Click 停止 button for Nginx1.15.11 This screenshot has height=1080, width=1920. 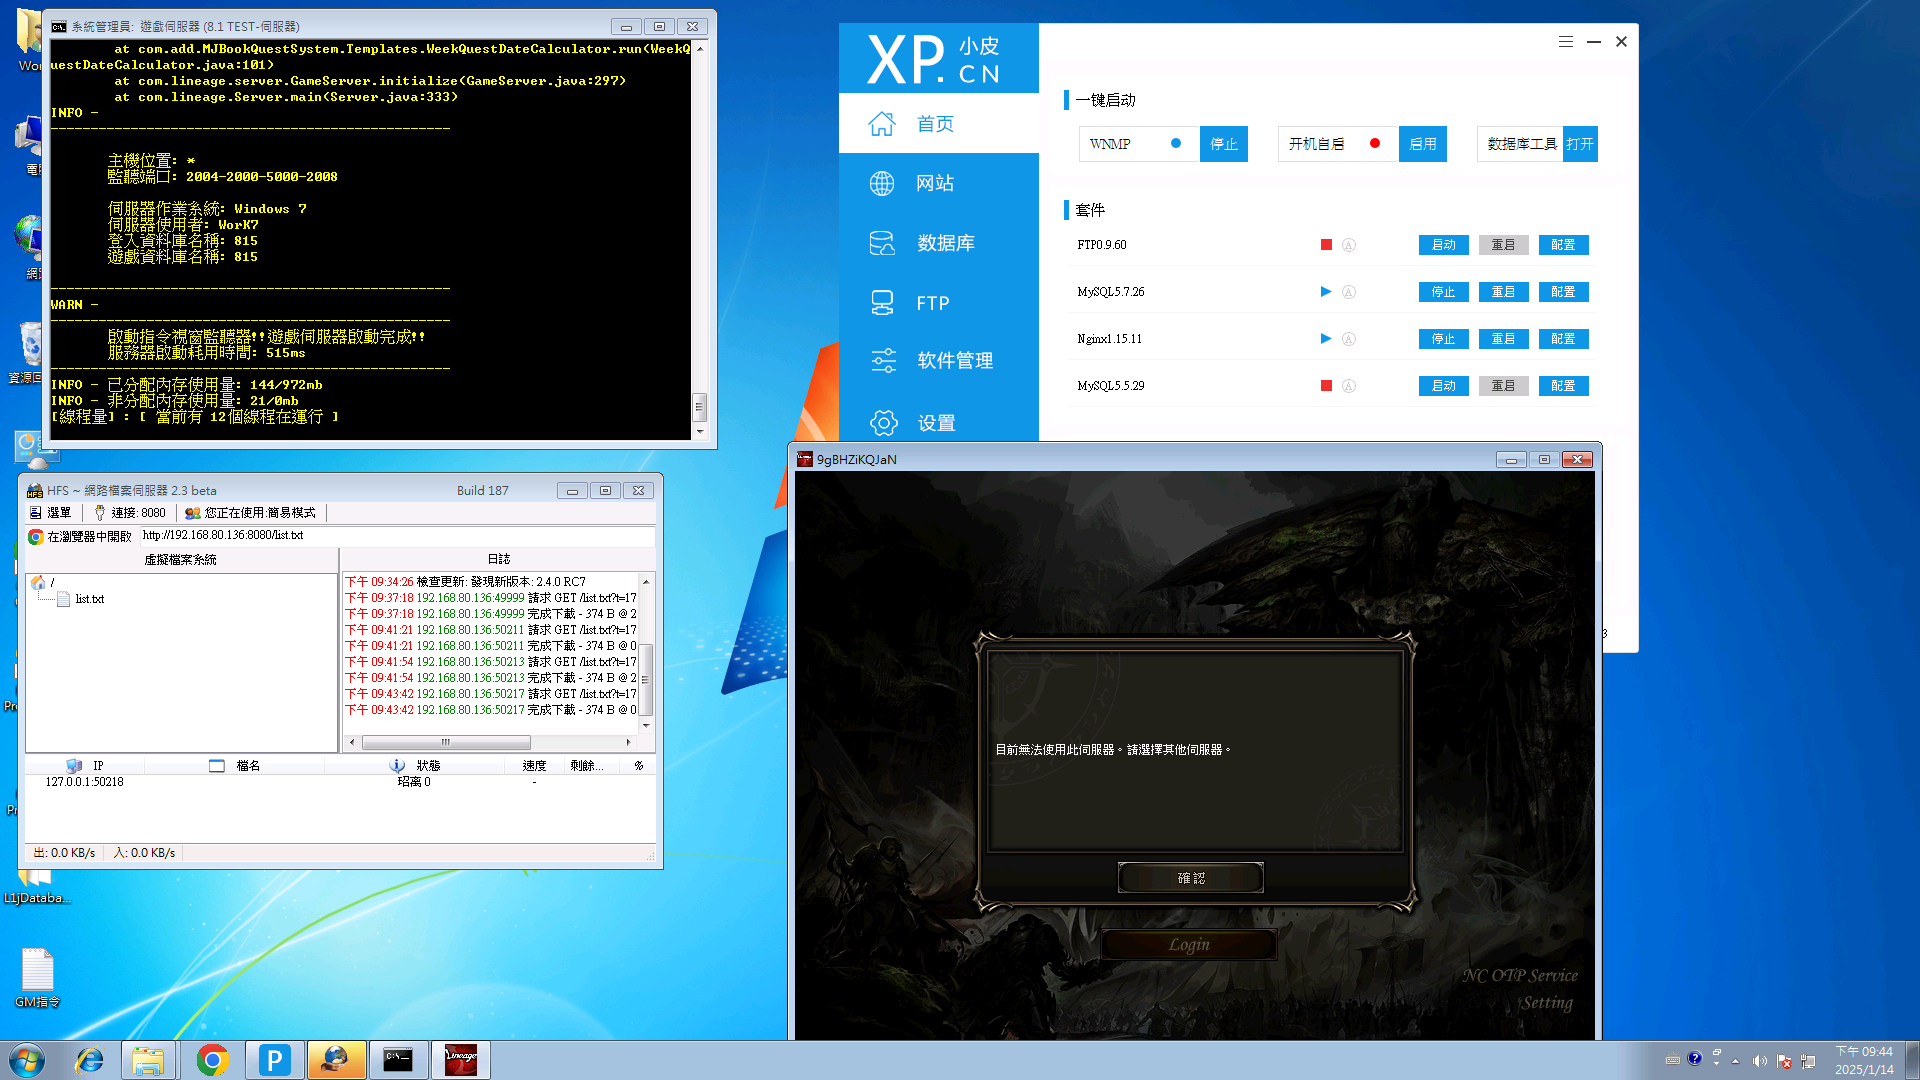click(1444, 339)
